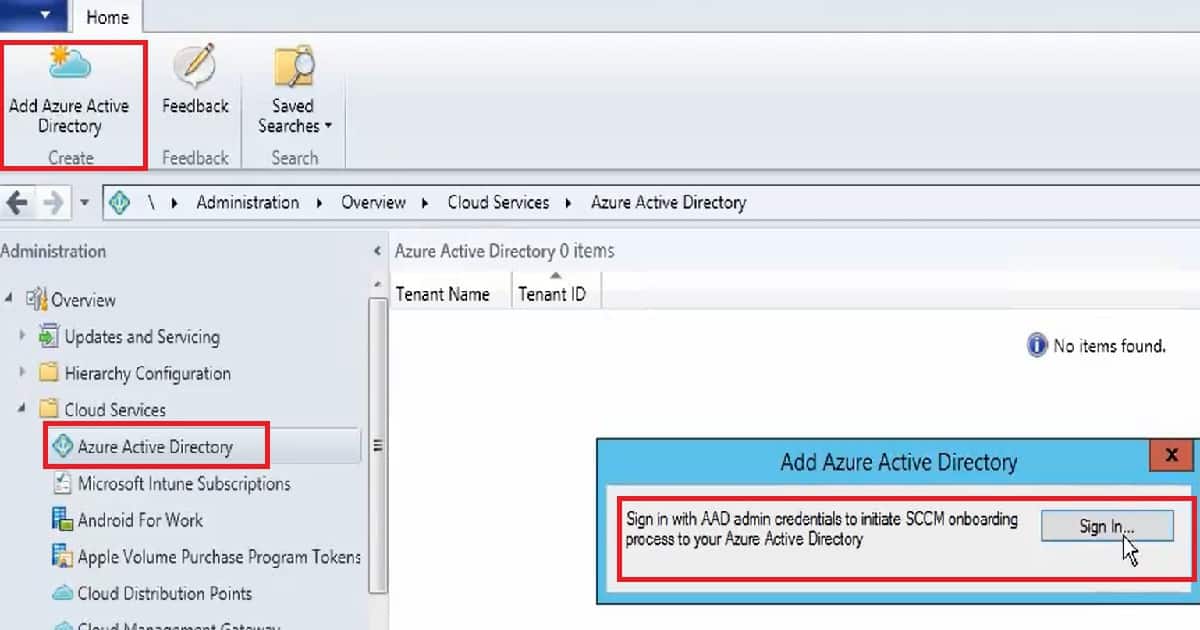Screen dimensions: 1200x630
Task: Click the Hierarchy Configuration folder icon
Action: (x=48, y=373)
